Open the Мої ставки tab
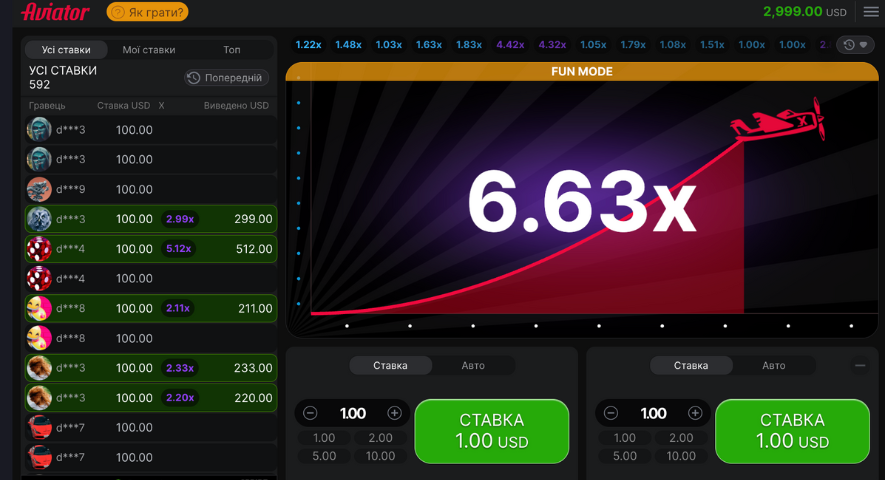This screenshot has width=885, height=480. (149, 49)
